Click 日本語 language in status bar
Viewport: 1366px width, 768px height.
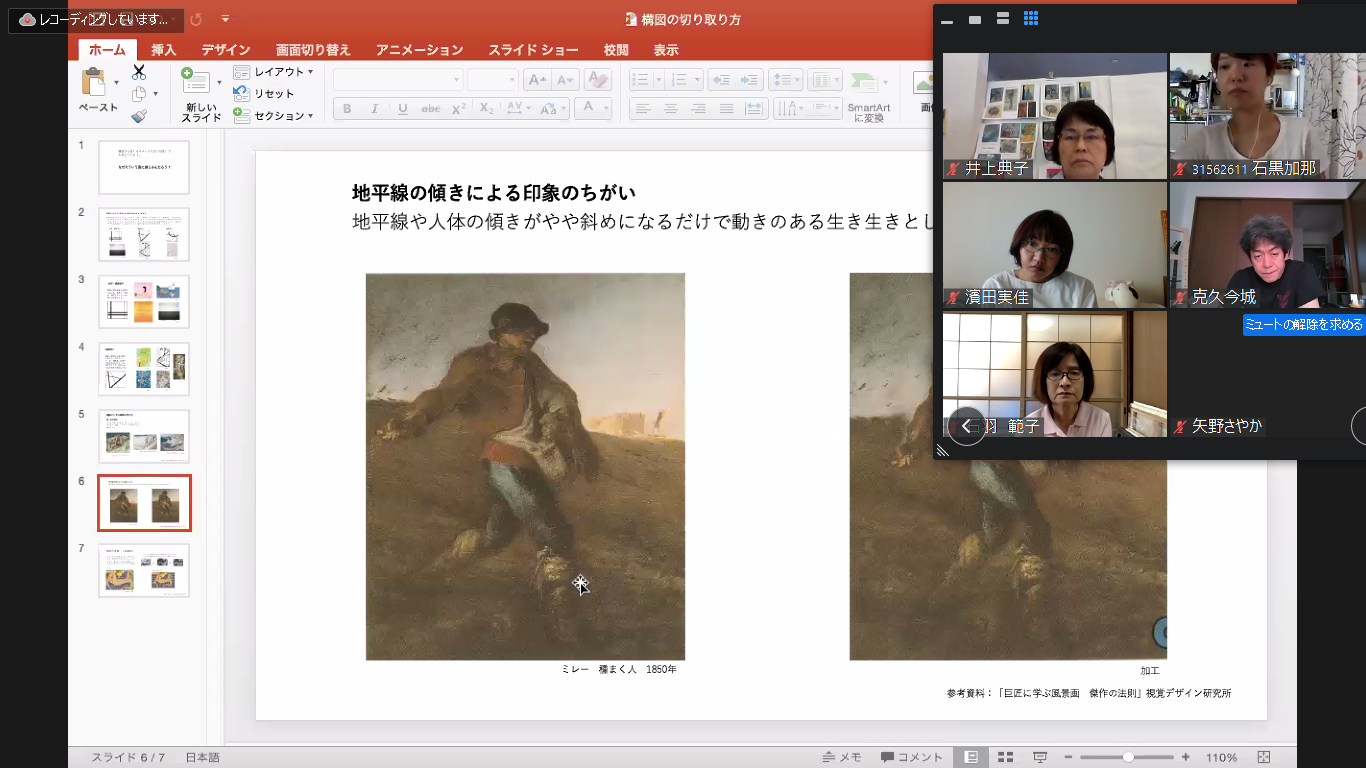202,757
